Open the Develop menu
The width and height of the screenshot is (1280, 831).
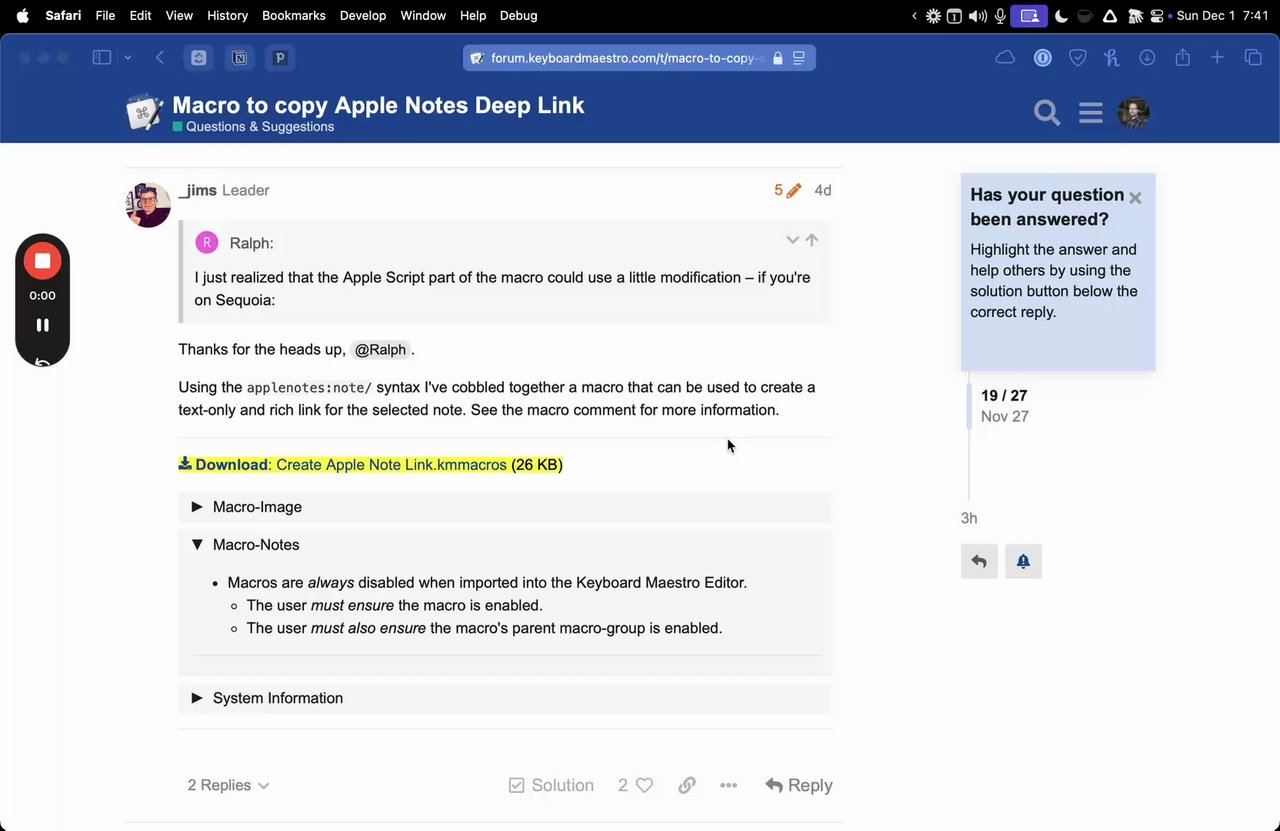363,15
